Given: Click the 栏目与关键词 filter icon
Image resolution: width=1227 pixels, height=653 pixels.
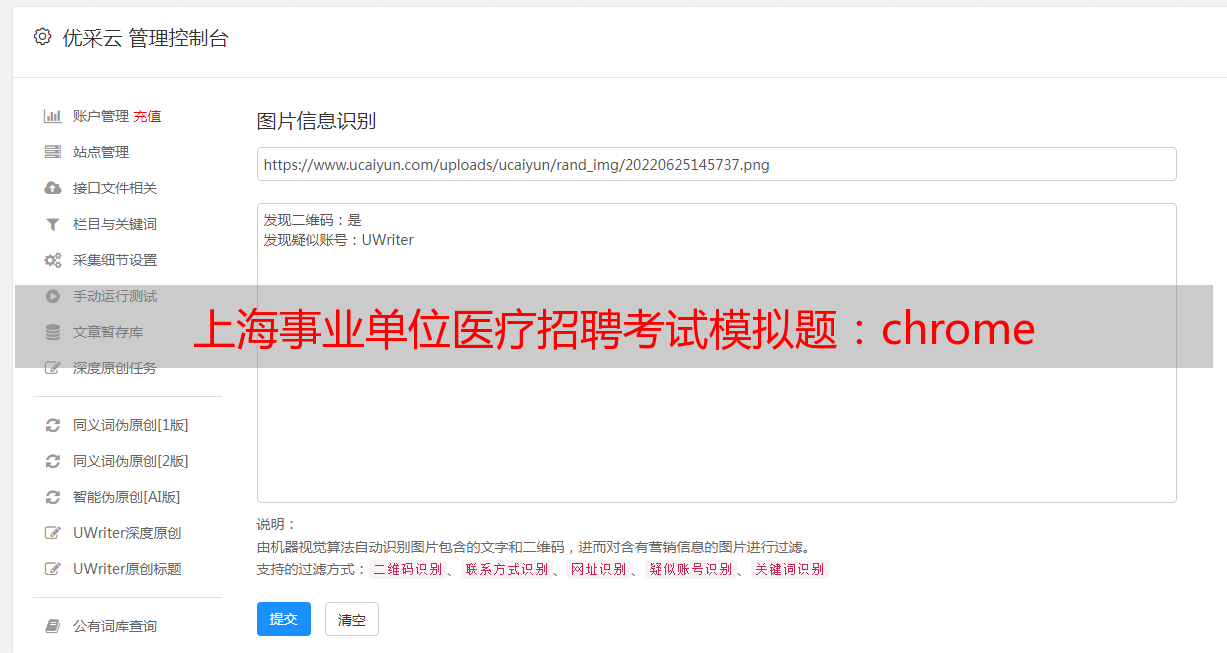Looking at the screenshot, I should pos(53,224).
